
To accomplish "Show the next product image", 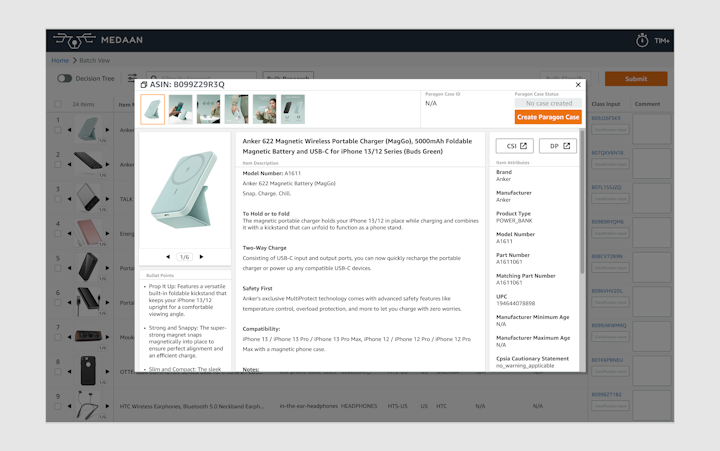I will pos(201,257).
